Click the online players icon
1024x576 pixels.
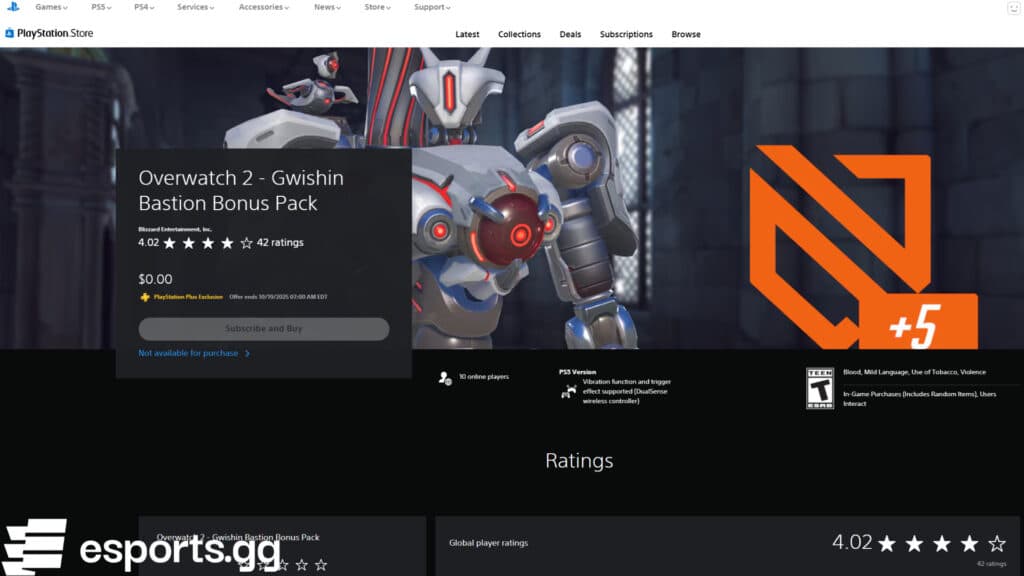tap(445, 377)
